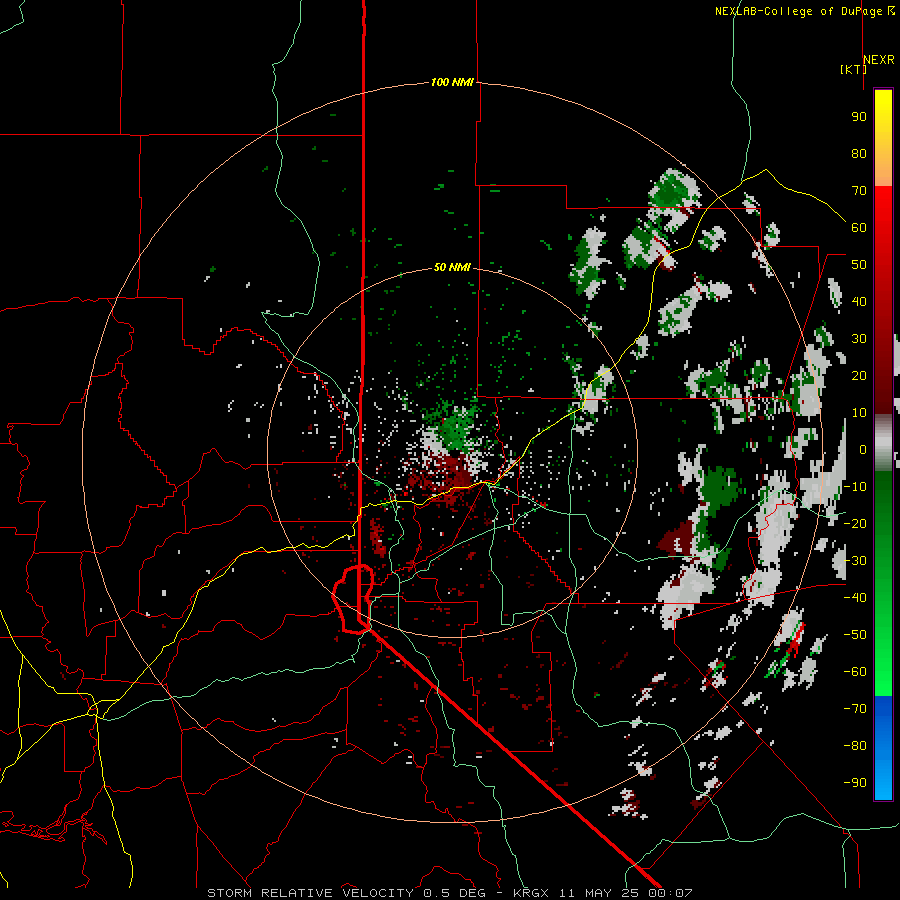Select the -20 value on velocity scale
The image size is (900, 900).
pyautogui.click(x=855, y=524)
